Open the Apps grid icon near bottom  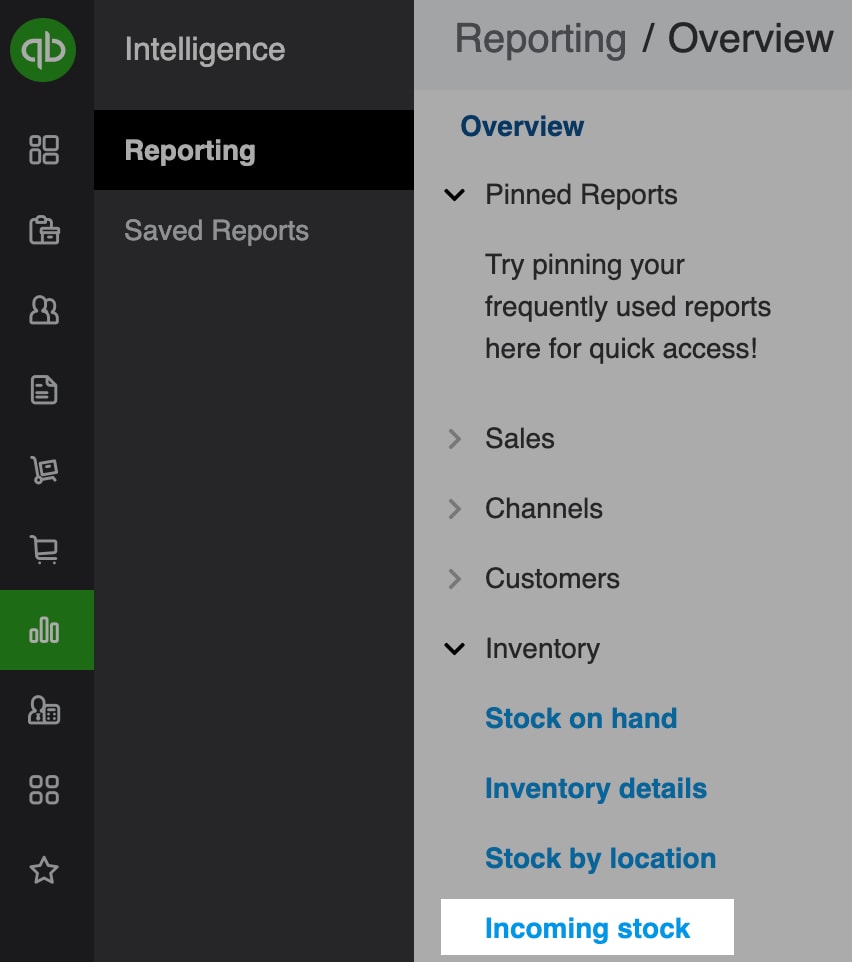tap(44, 790)
